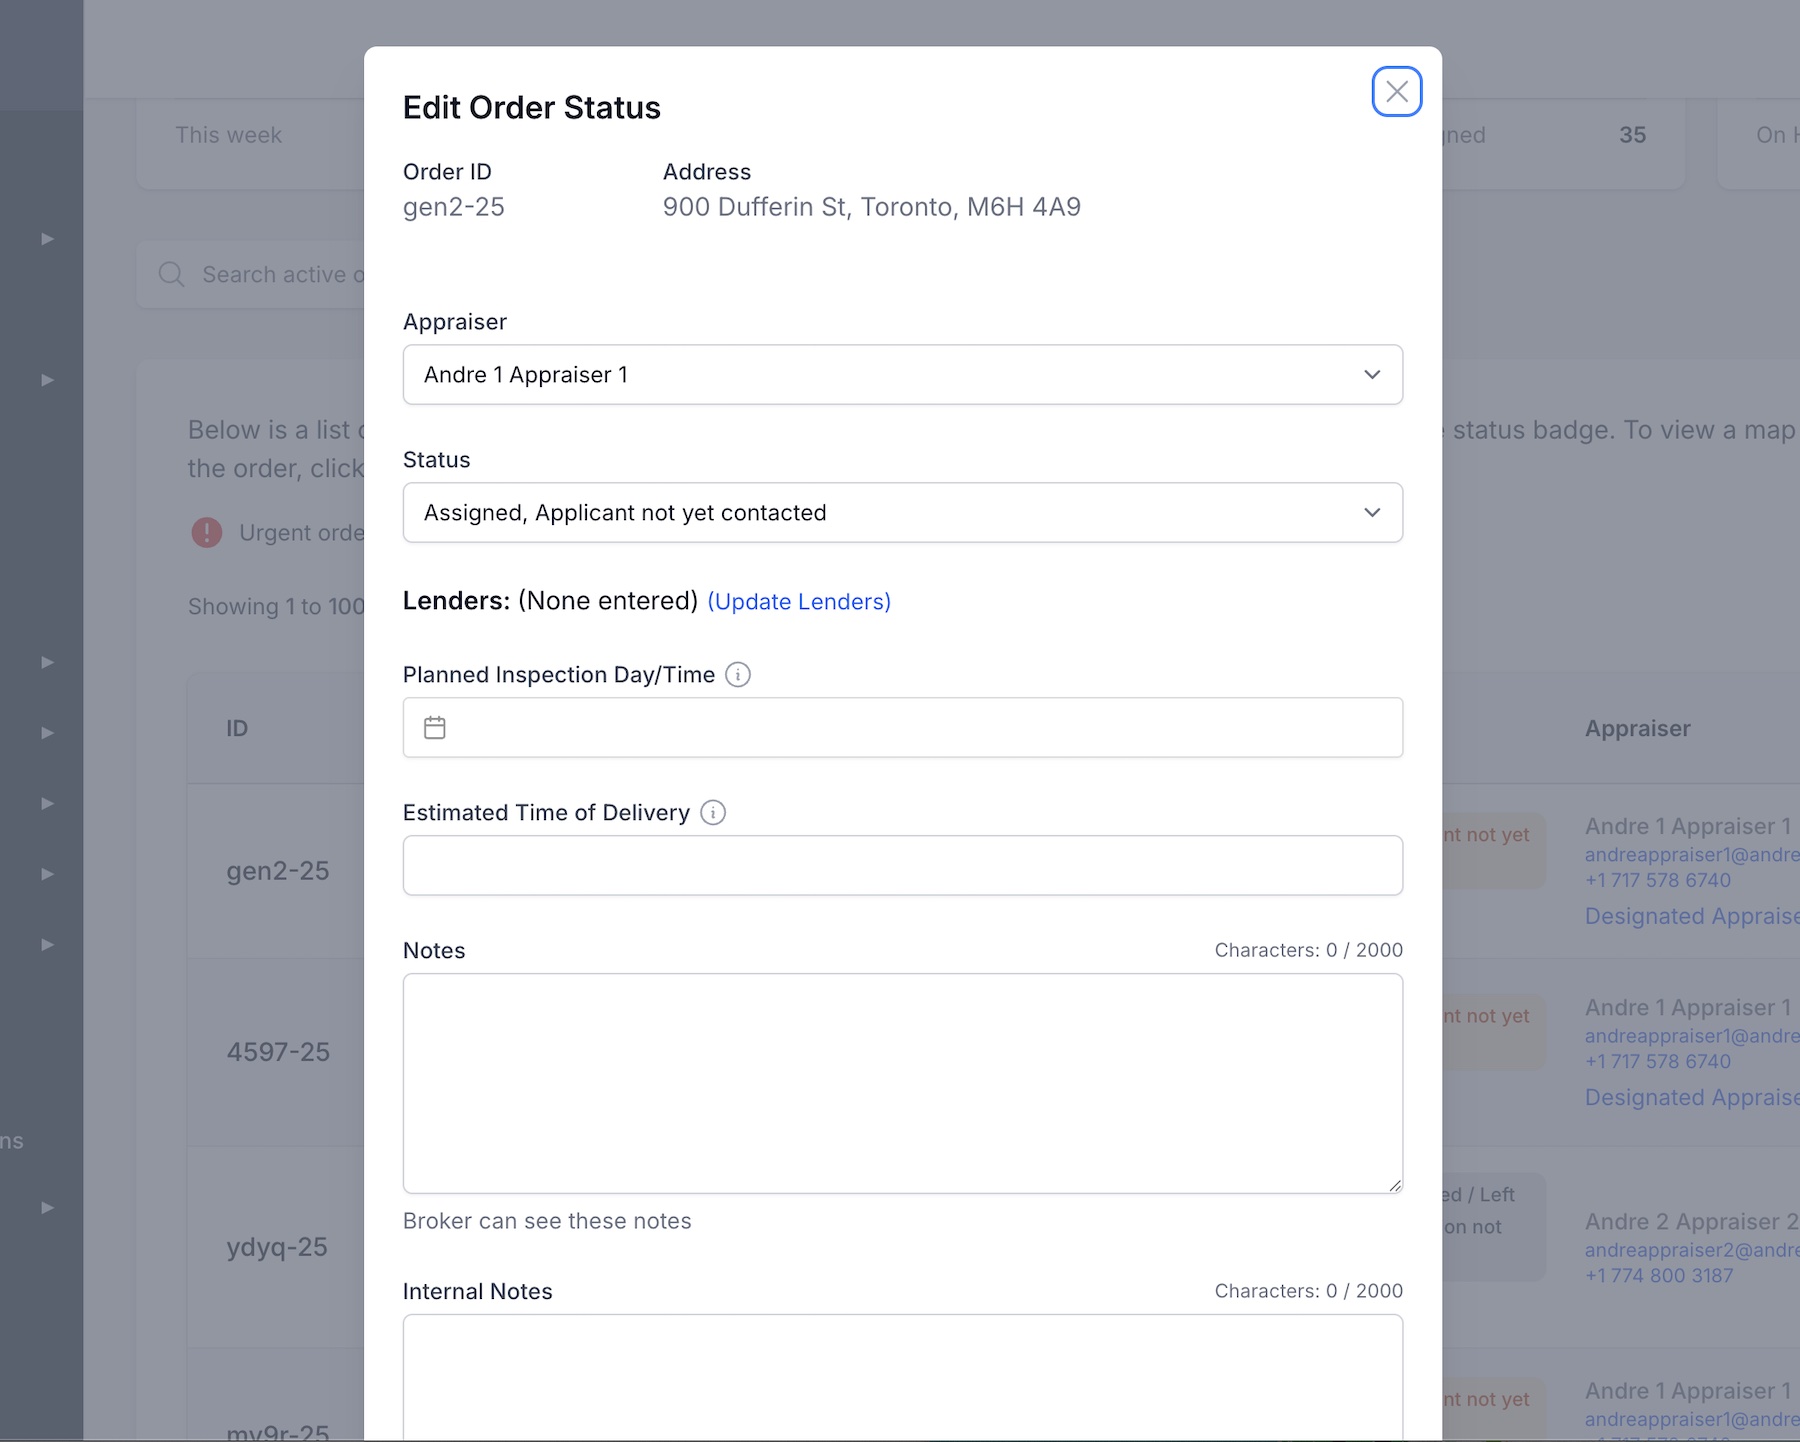Click the Appraiser column header

click(x=1637, y=729)
